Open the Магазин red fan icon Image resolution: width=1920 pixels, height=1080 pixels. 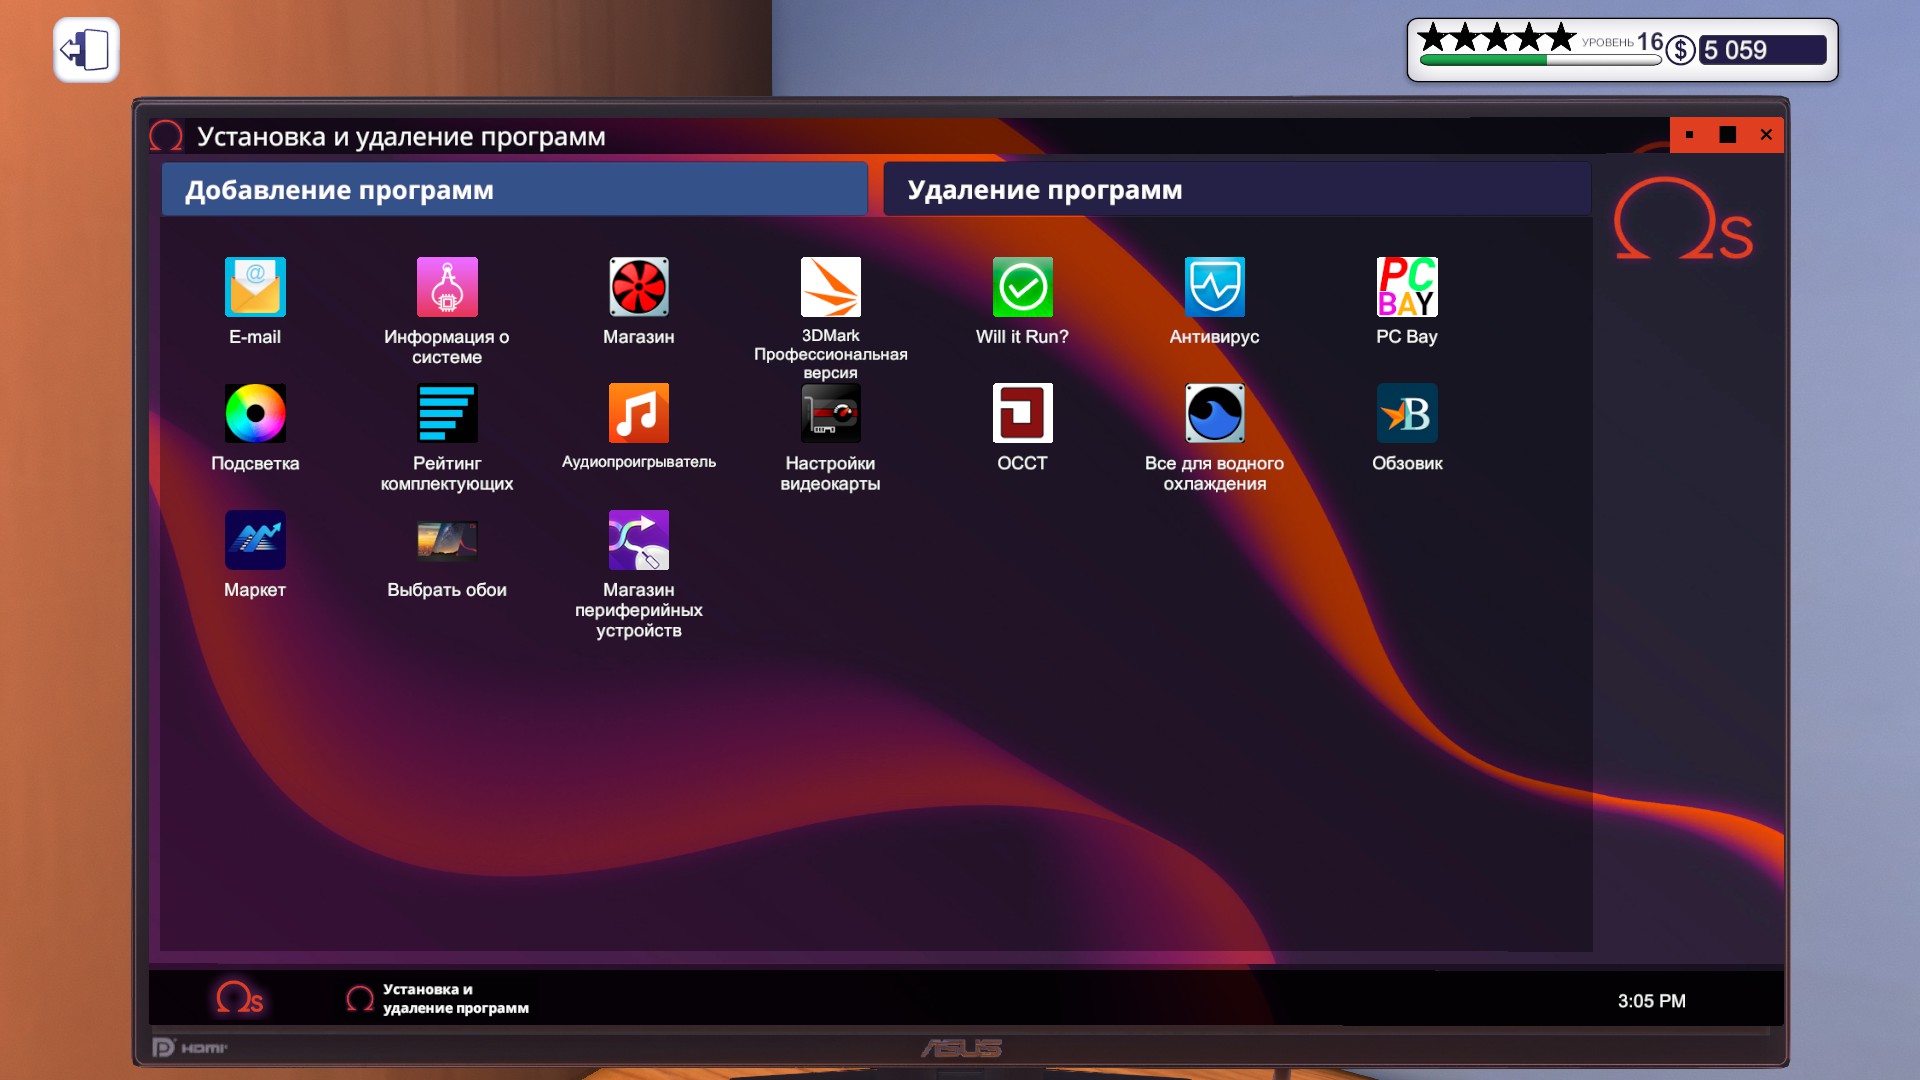coord(639,287)
